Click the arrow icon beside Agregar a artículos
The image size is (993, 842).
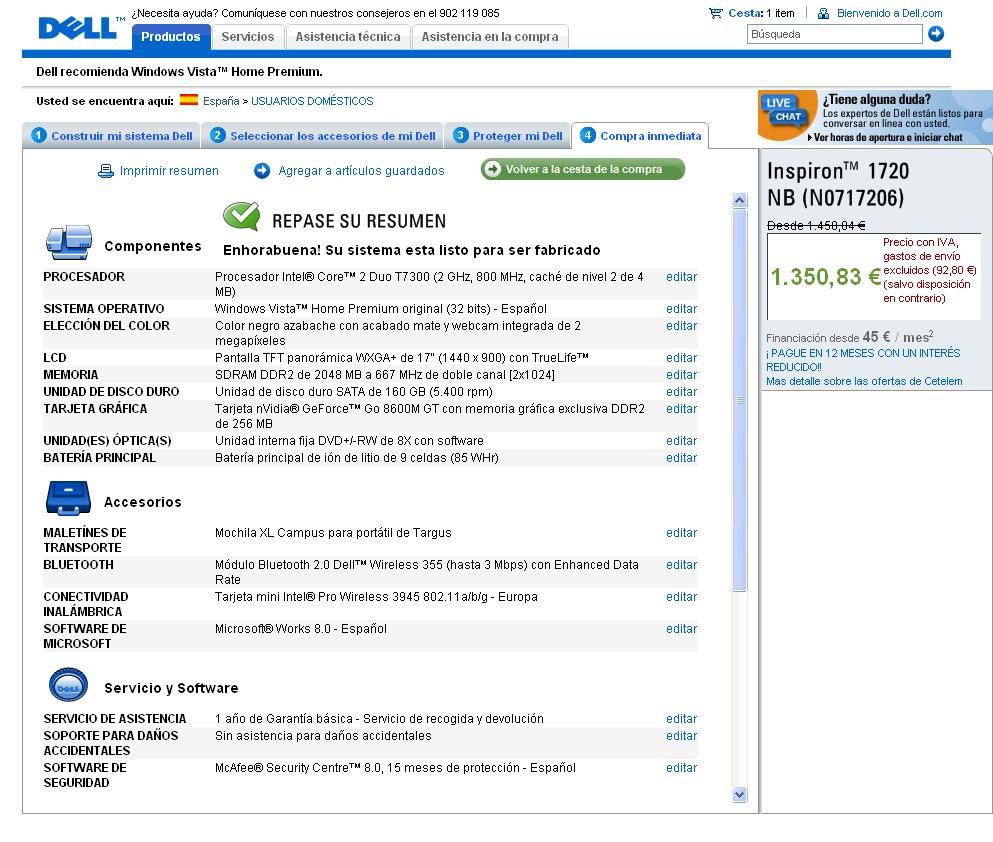click(x=262, y=171)
